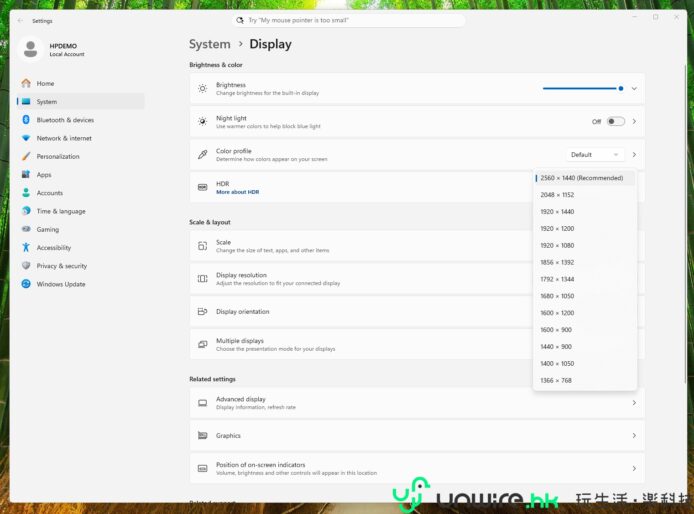Click the on-screen indicators icon
Image resolution: width=694 pixels, height=514 pixels.
(202, 468)
